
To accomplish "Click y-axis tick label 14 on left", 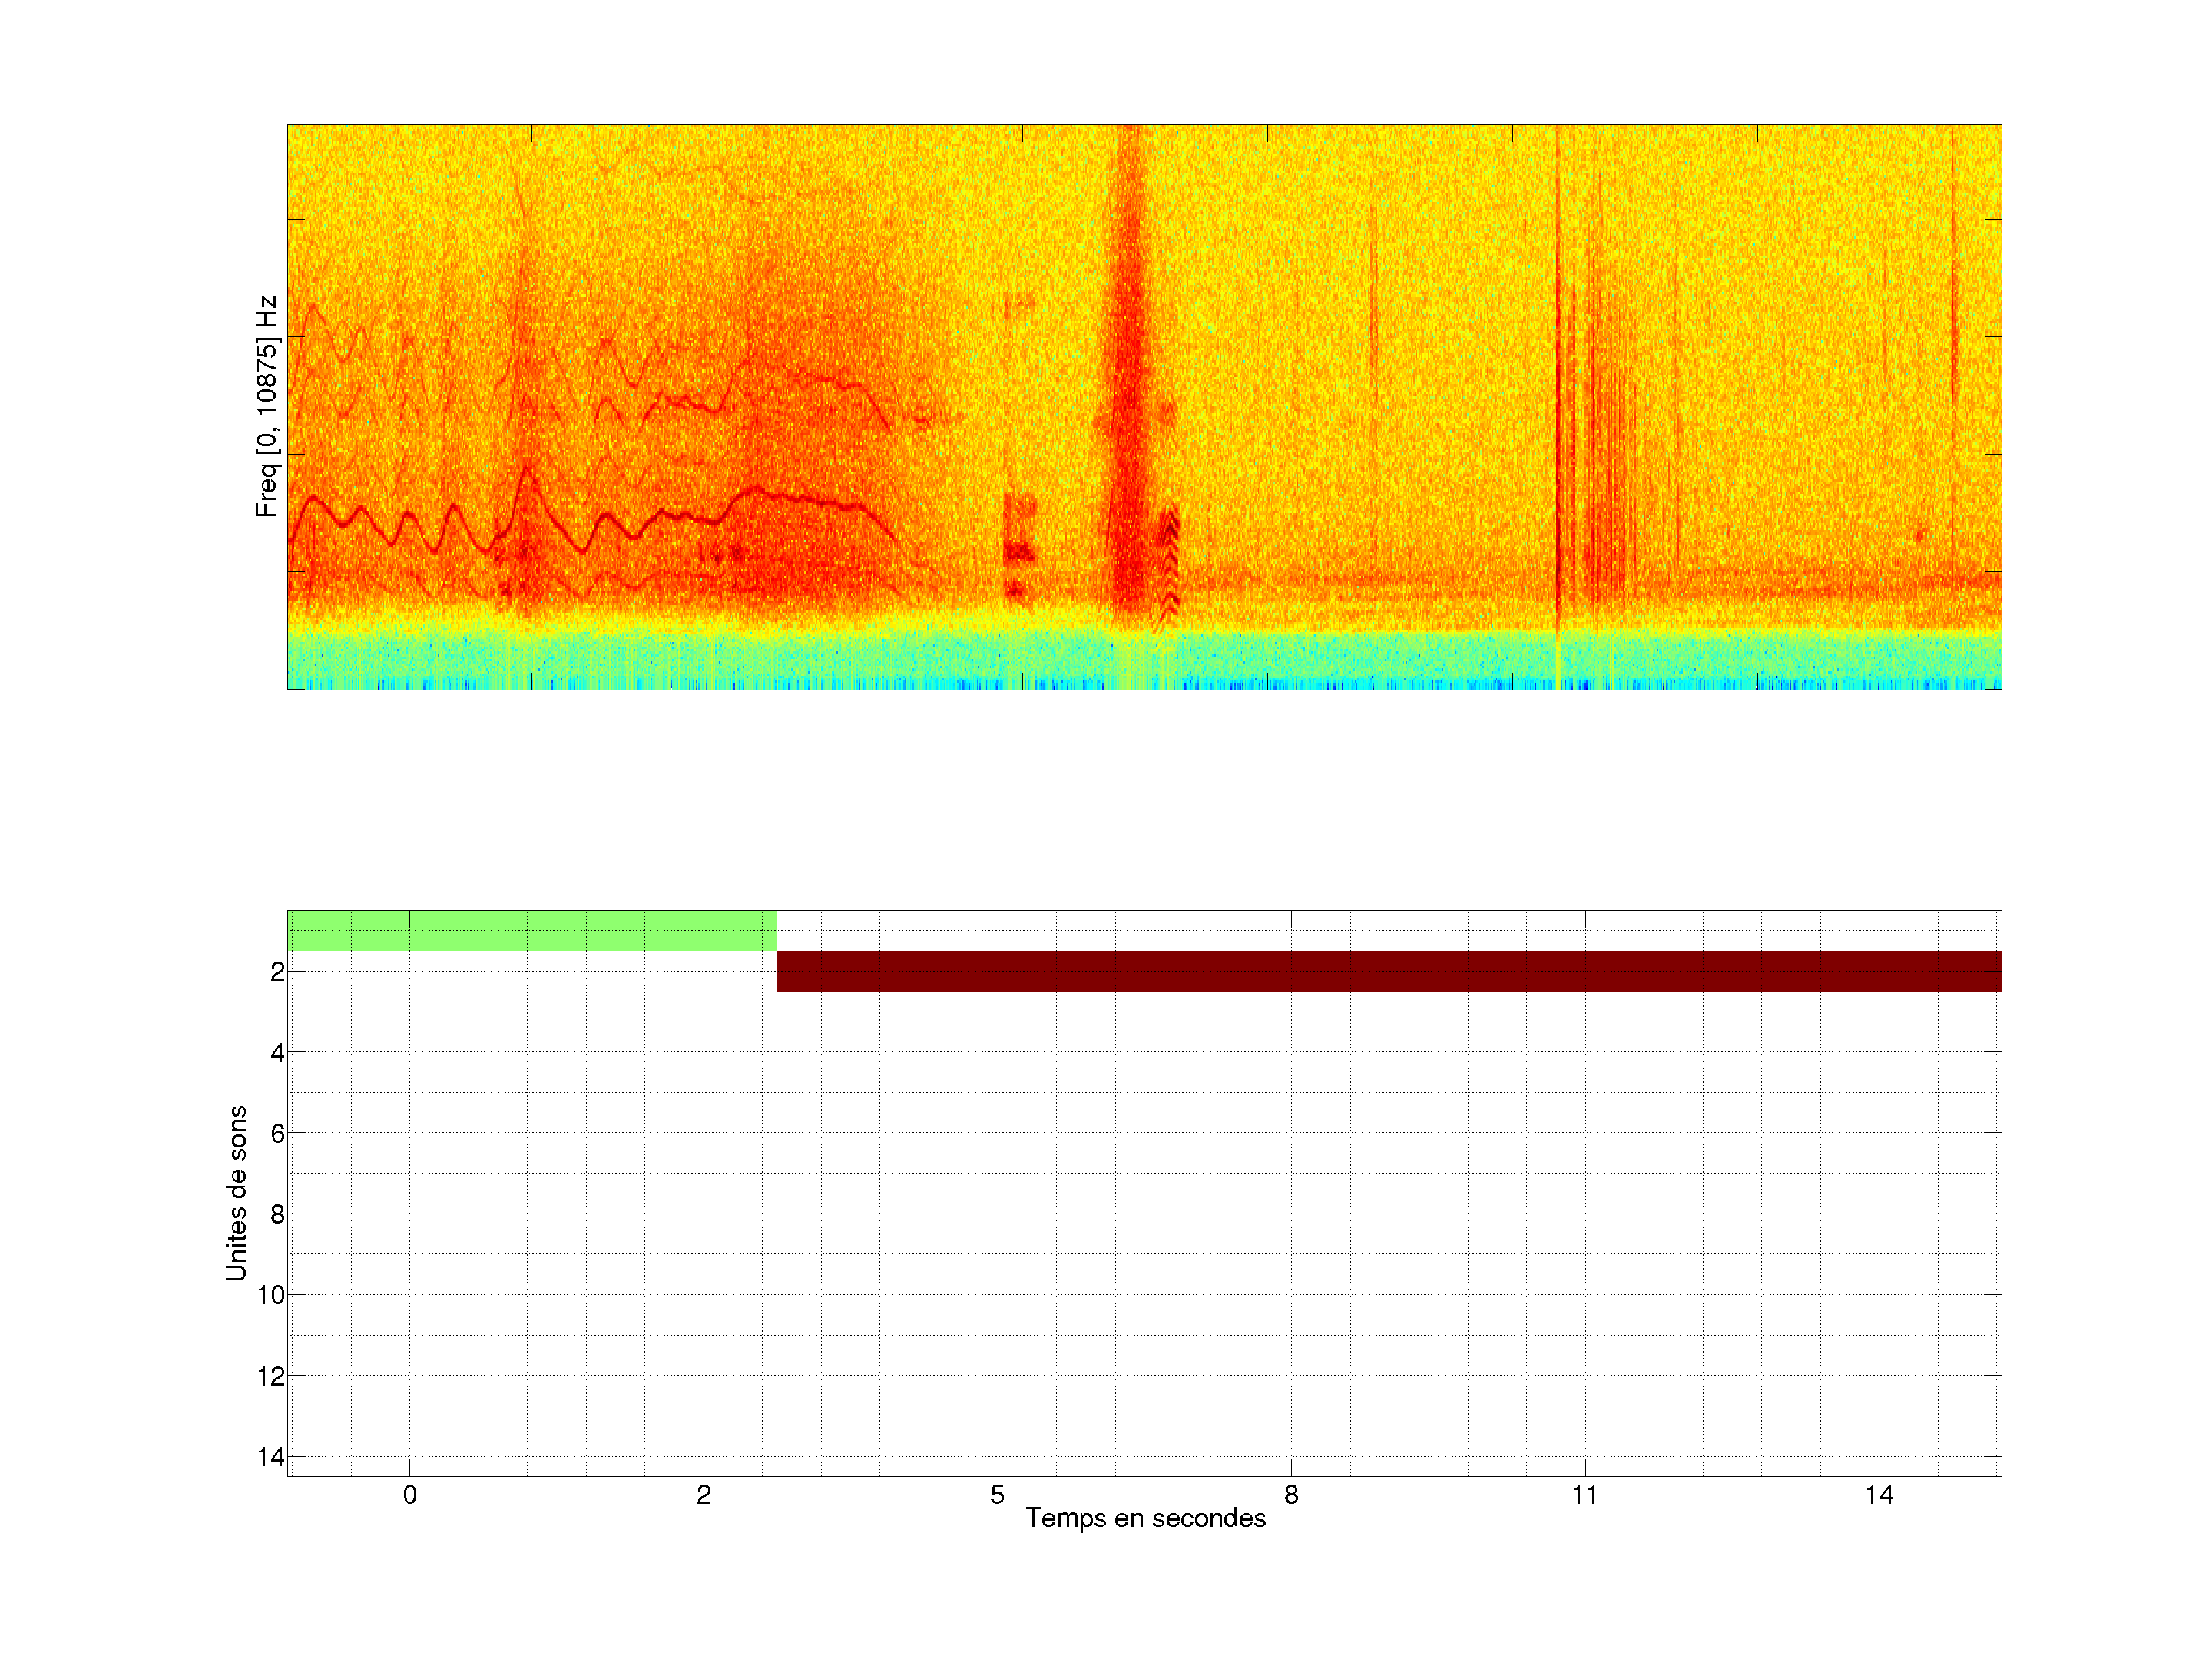I will [271, 1457].
